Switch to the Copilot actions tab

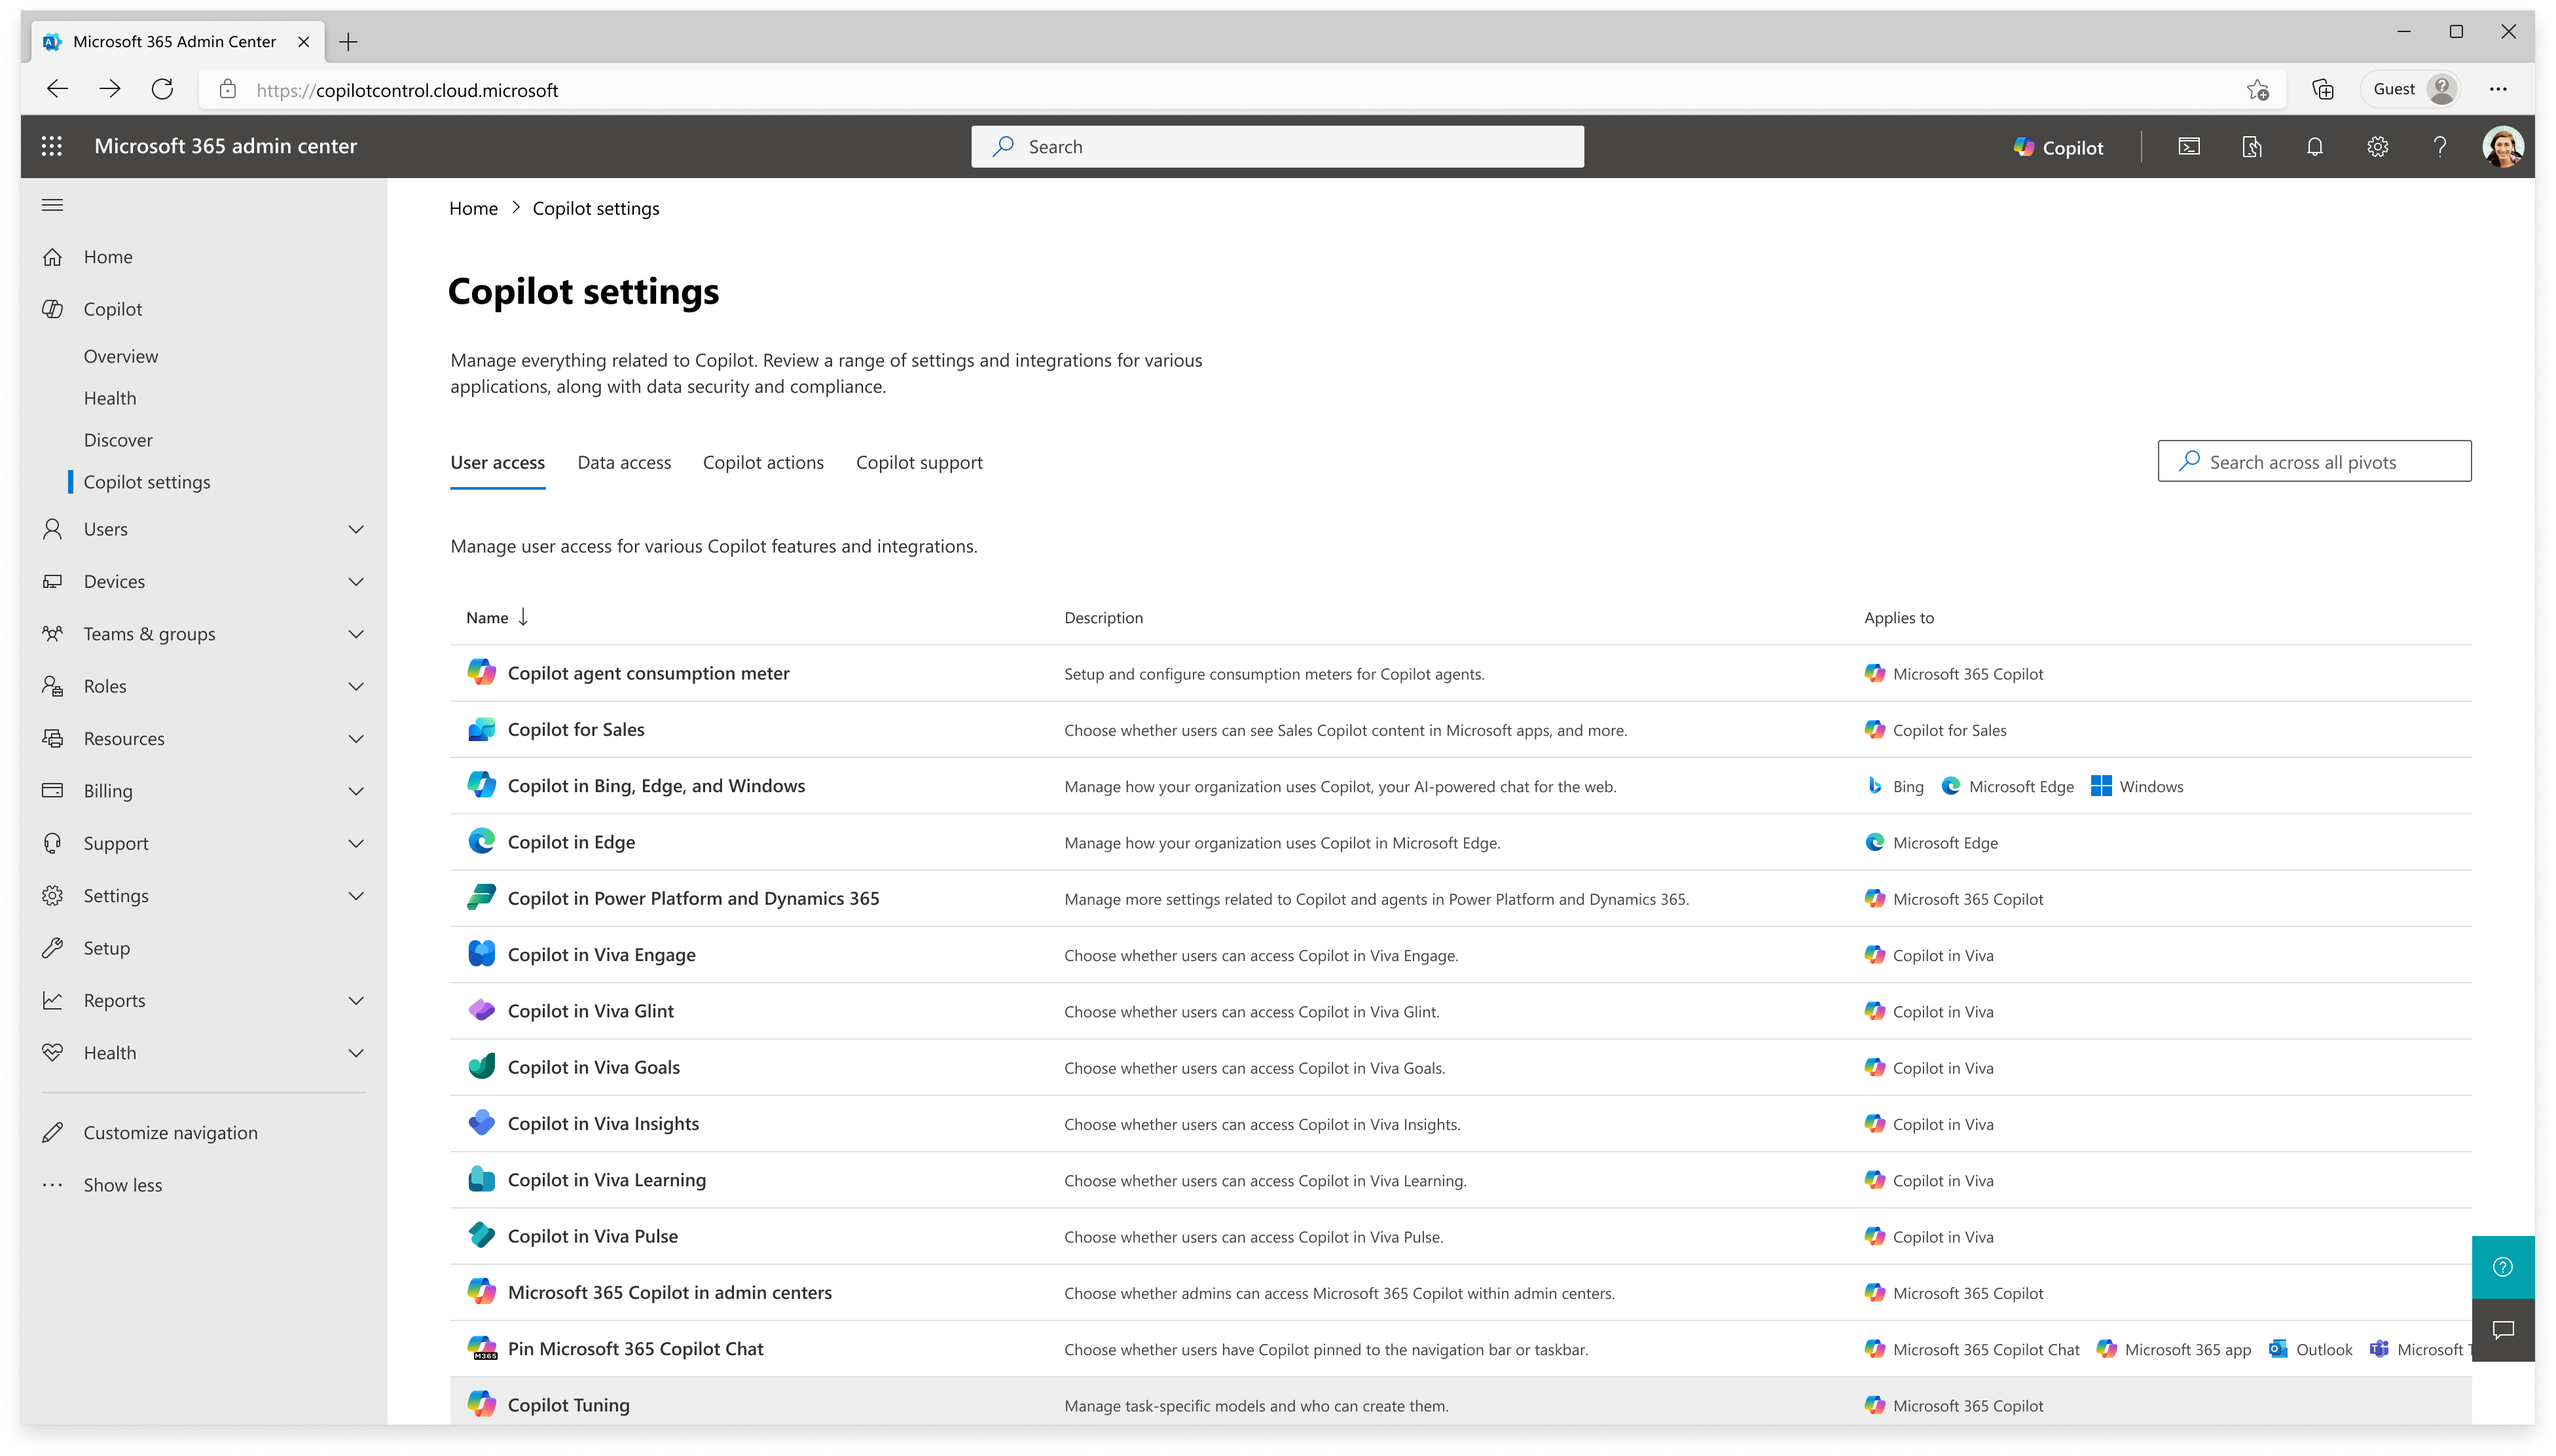click(x=763, y=462)
